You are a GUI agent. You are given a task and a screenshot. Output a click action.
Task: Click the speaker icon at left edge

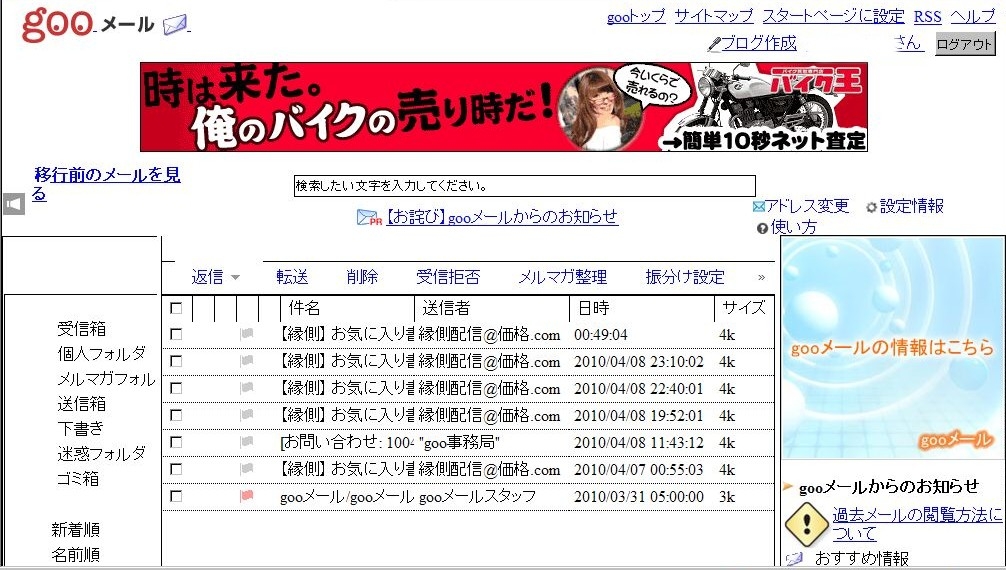click(13, 204)
